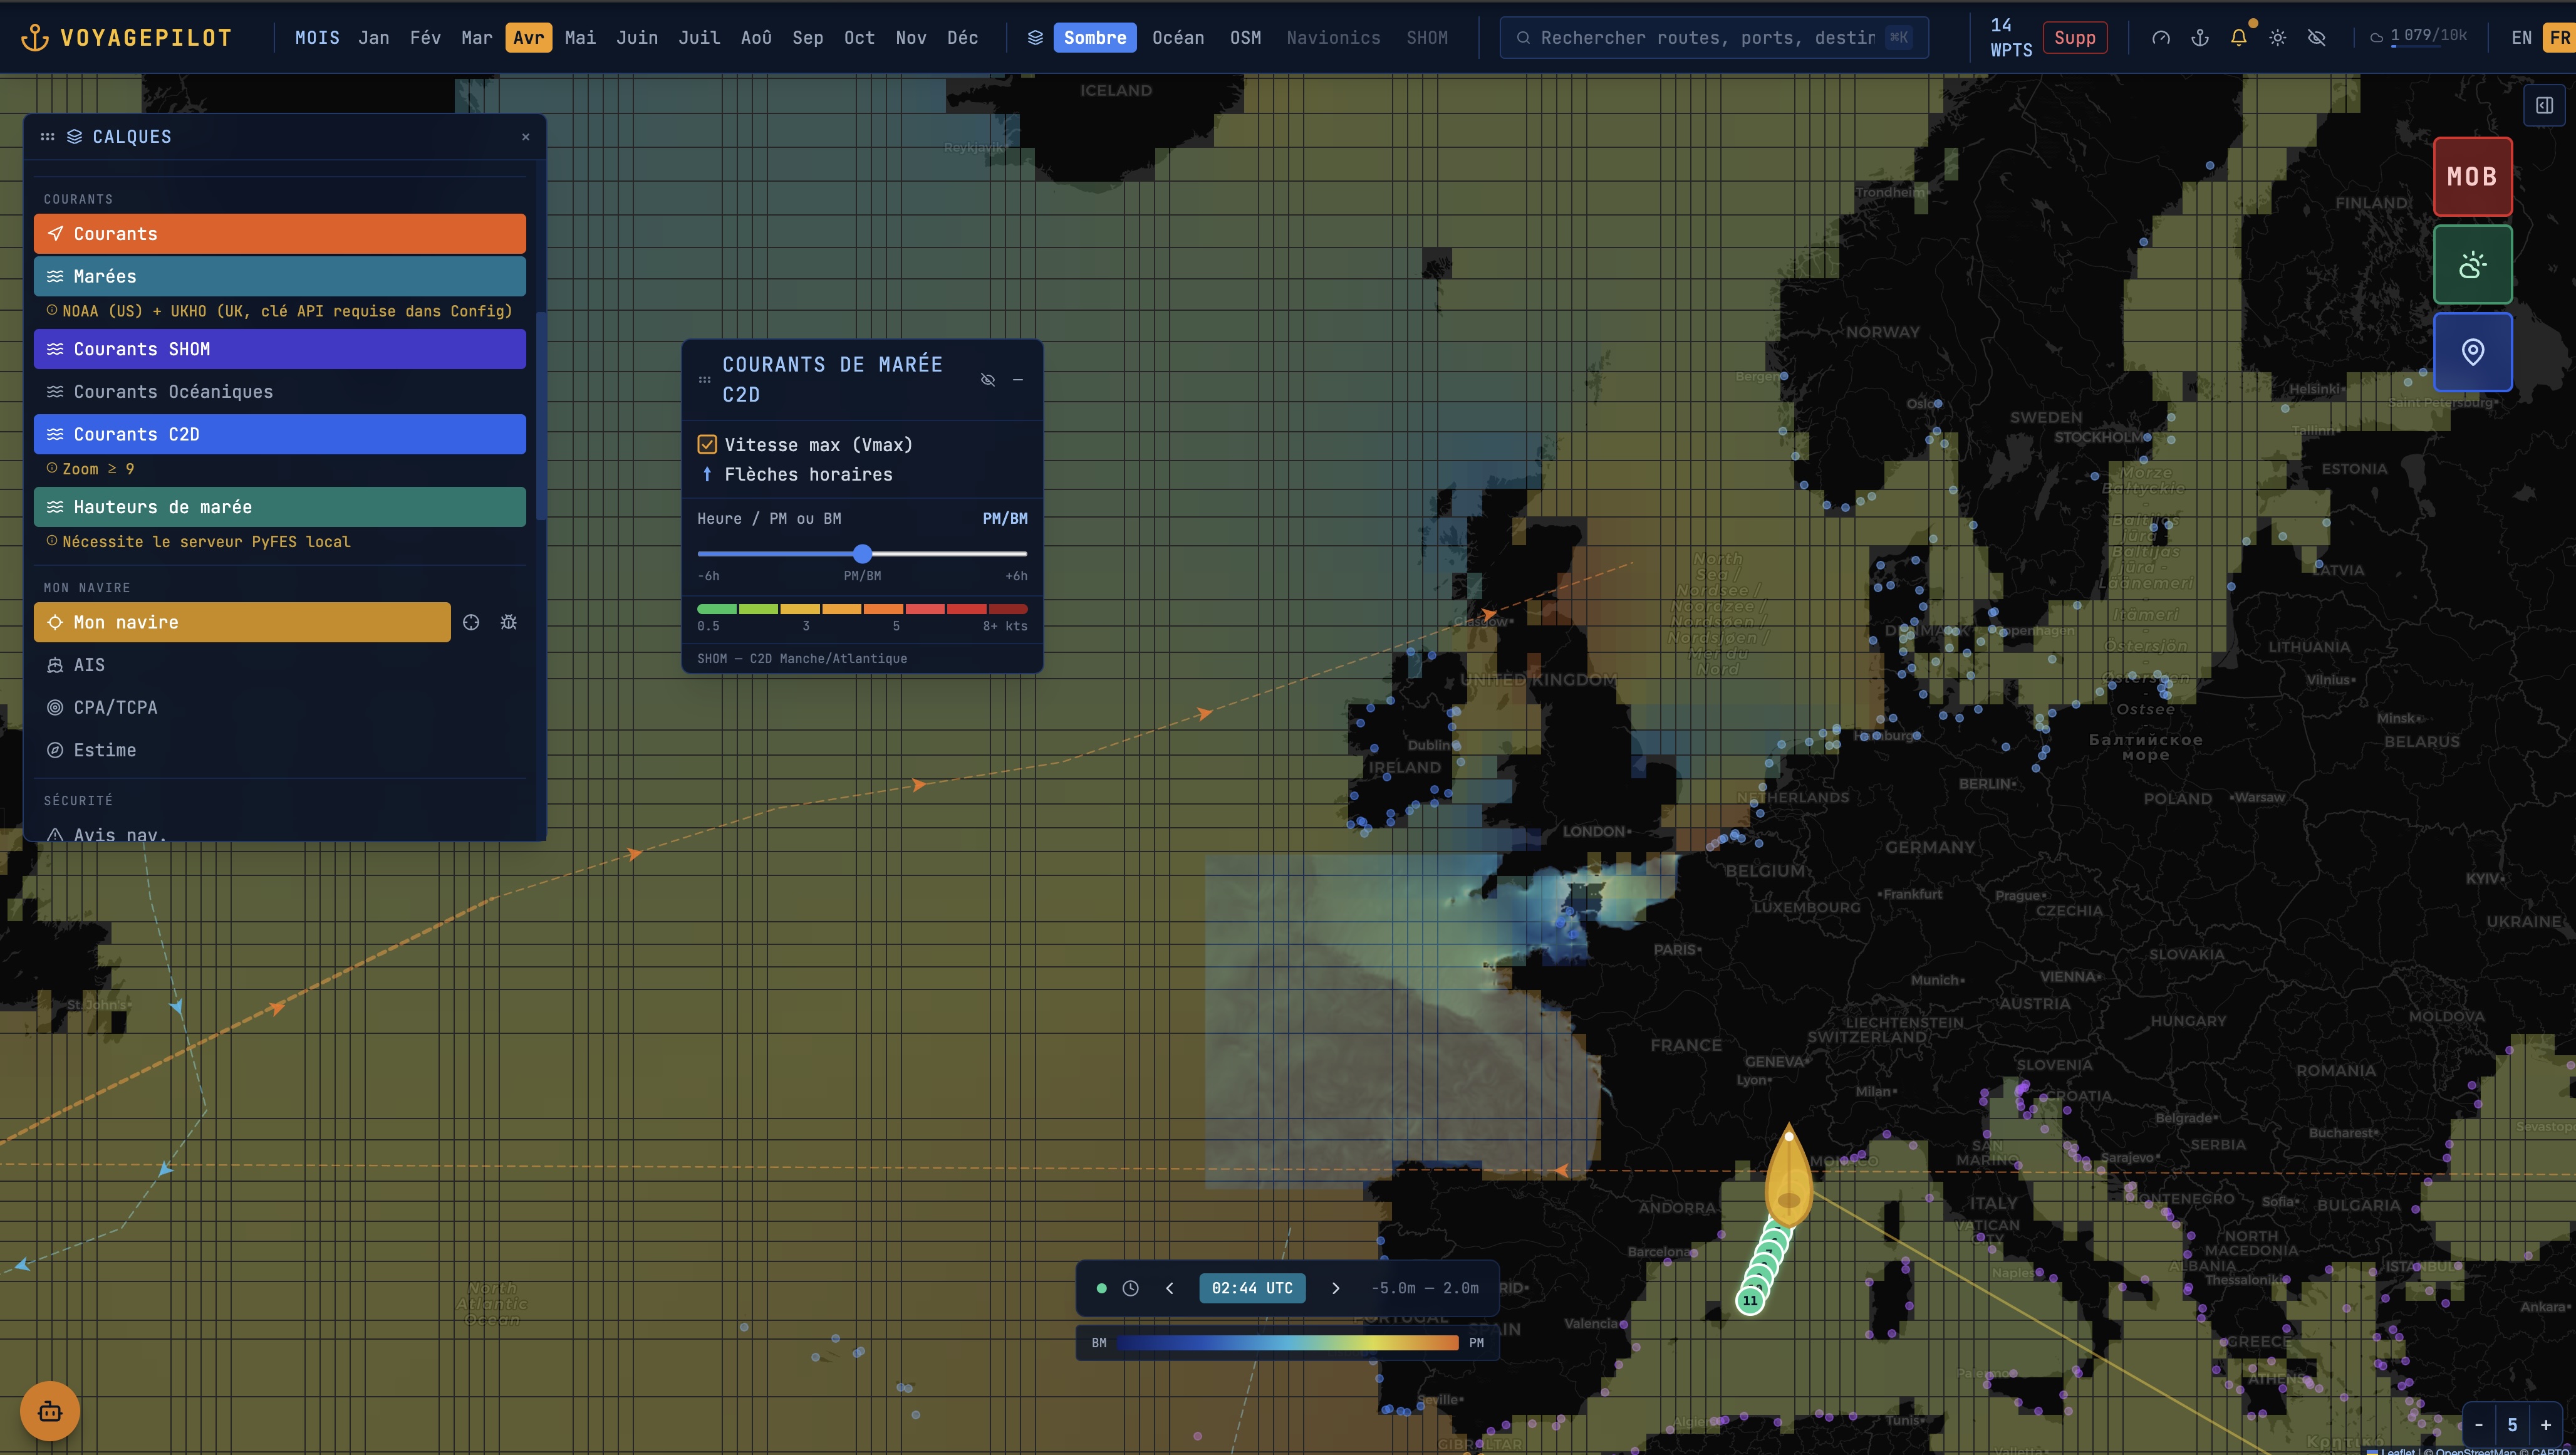The width and height of the screenshot is (2576, 1455).
Task: Toggle the Vitesse max (Vmax) checkbox
Action: tap(707, 444)
